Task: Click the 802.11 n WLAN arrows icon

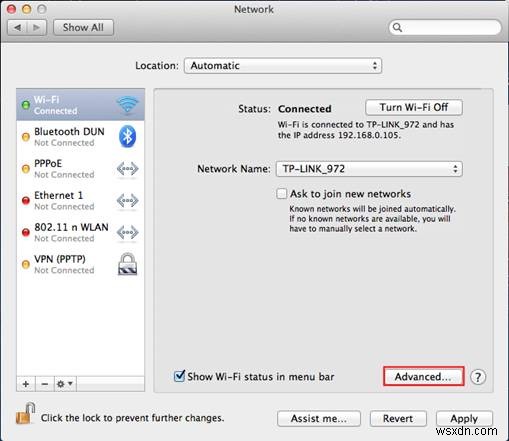Action: [127, 232]
